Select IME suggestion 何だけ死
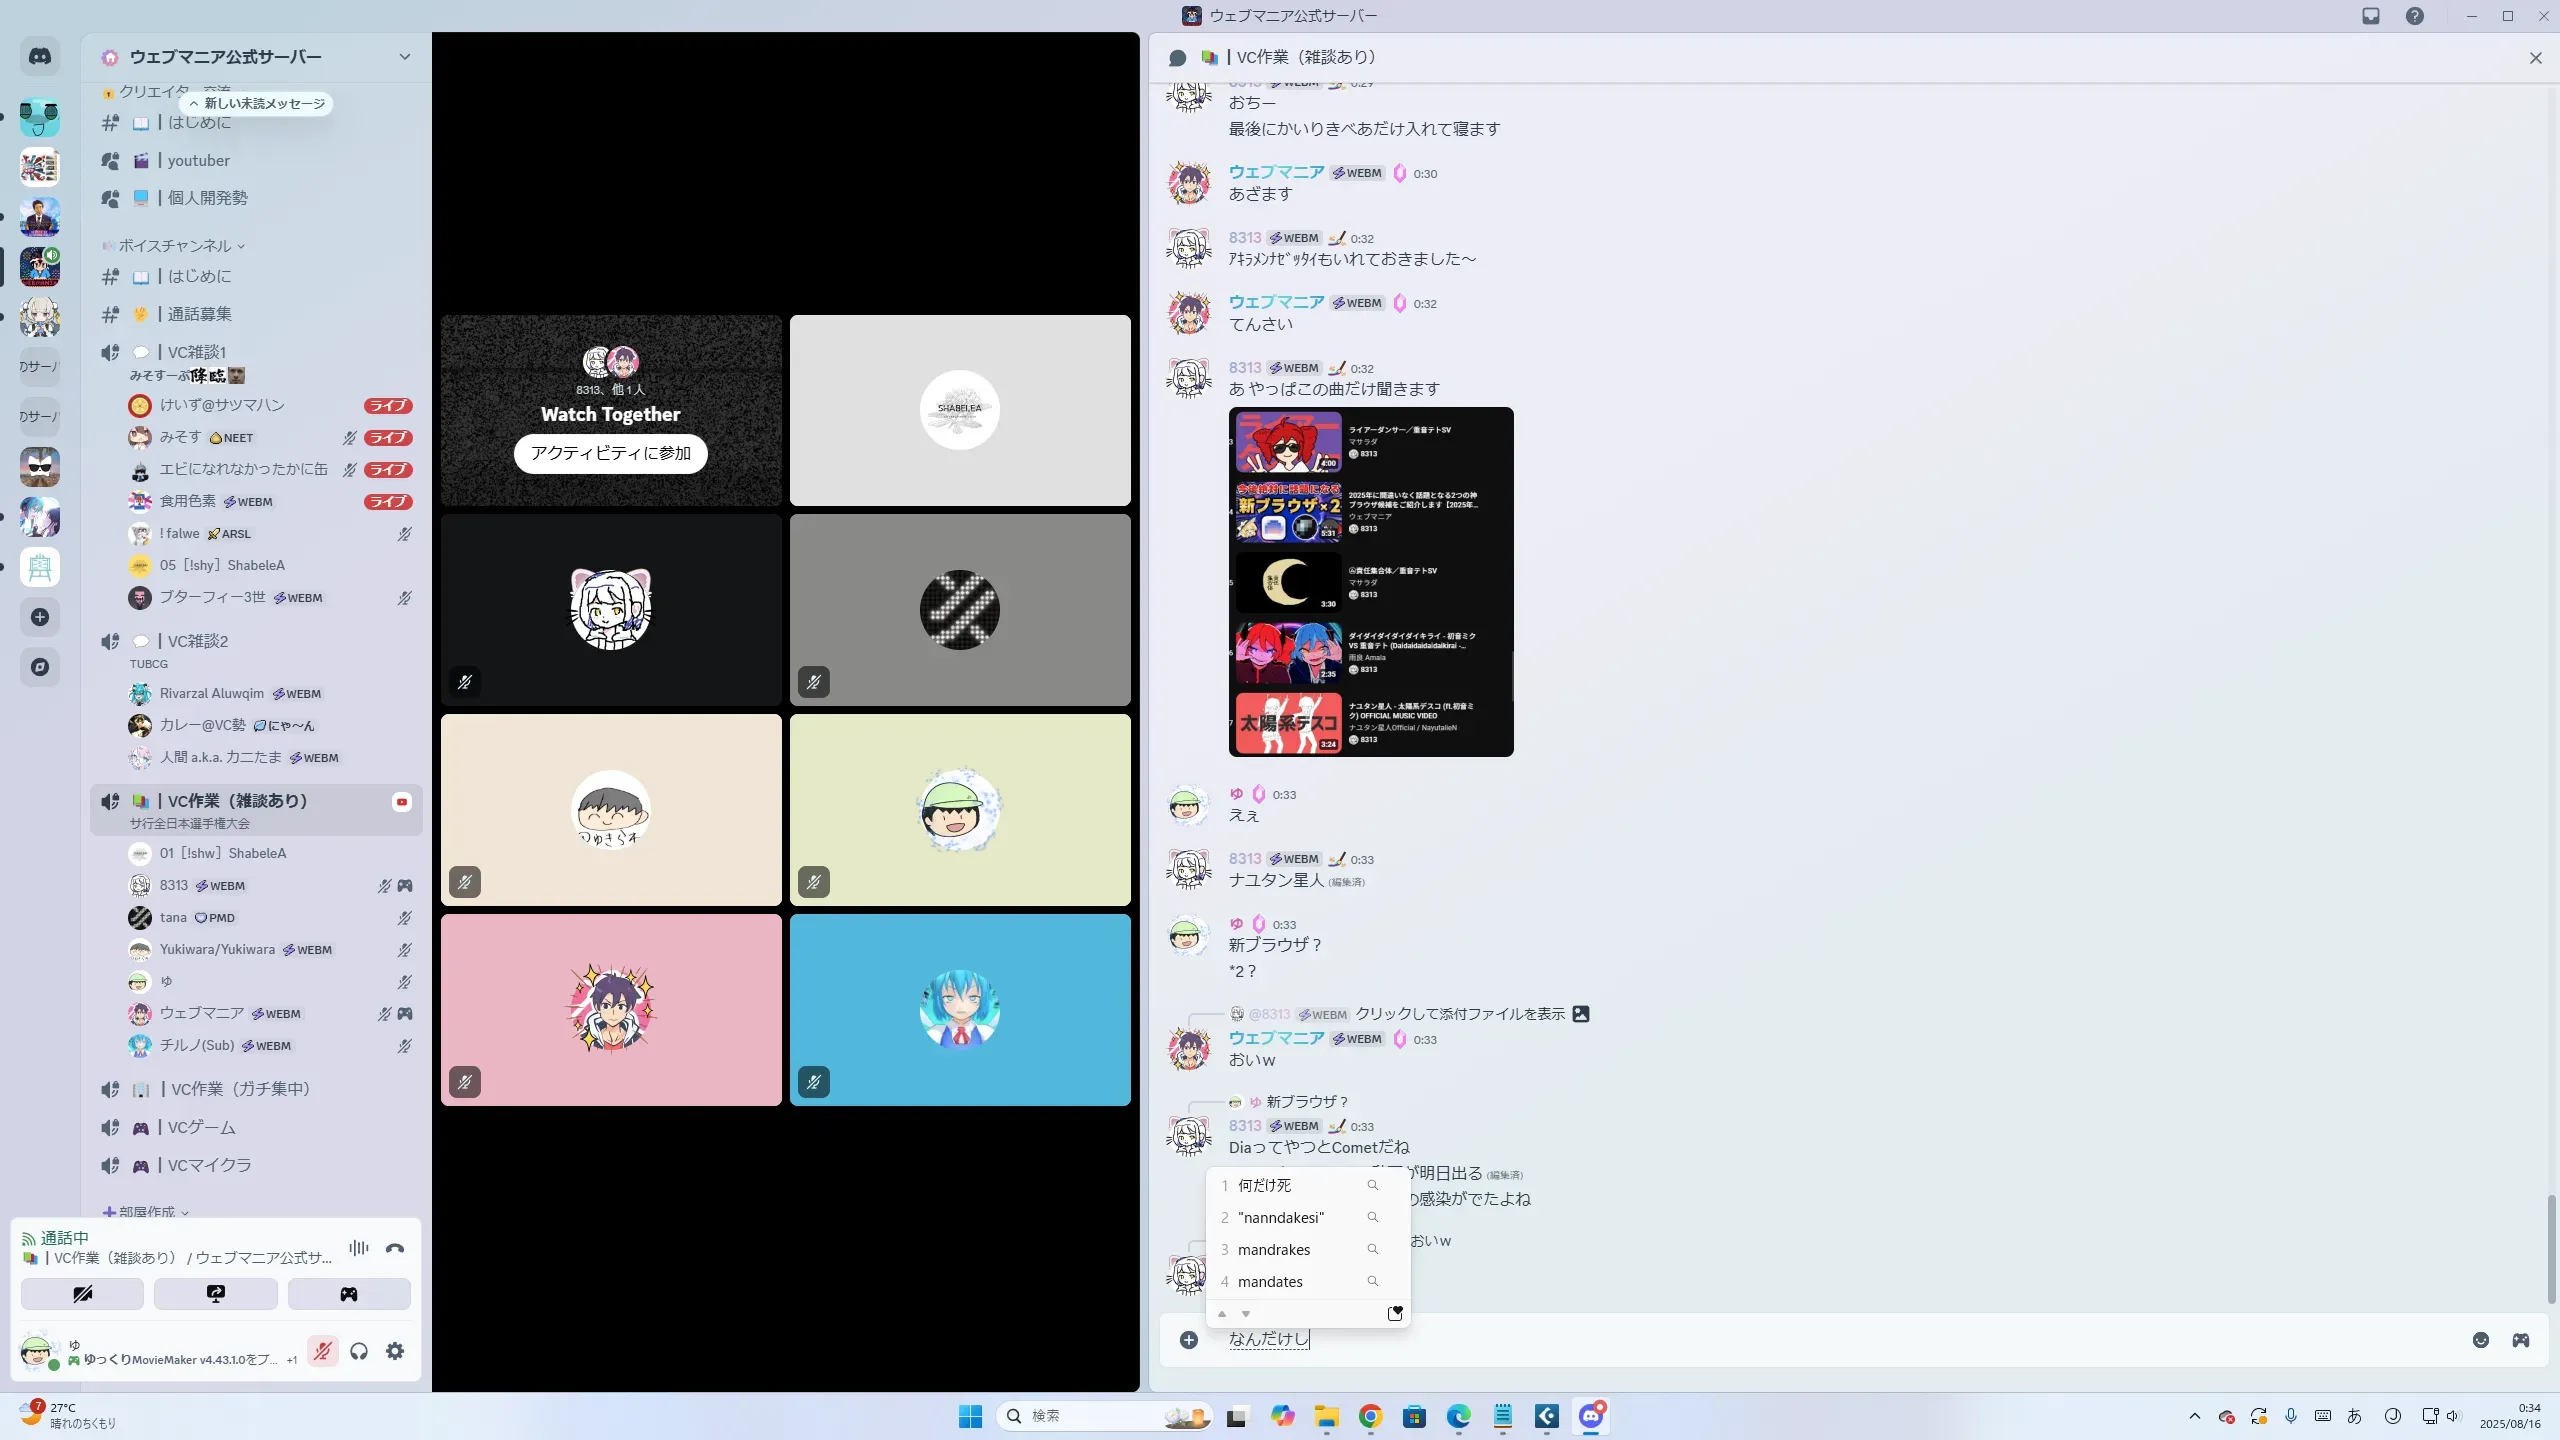The width and height of the screenshot is (2560, 1440). 1265,1186
